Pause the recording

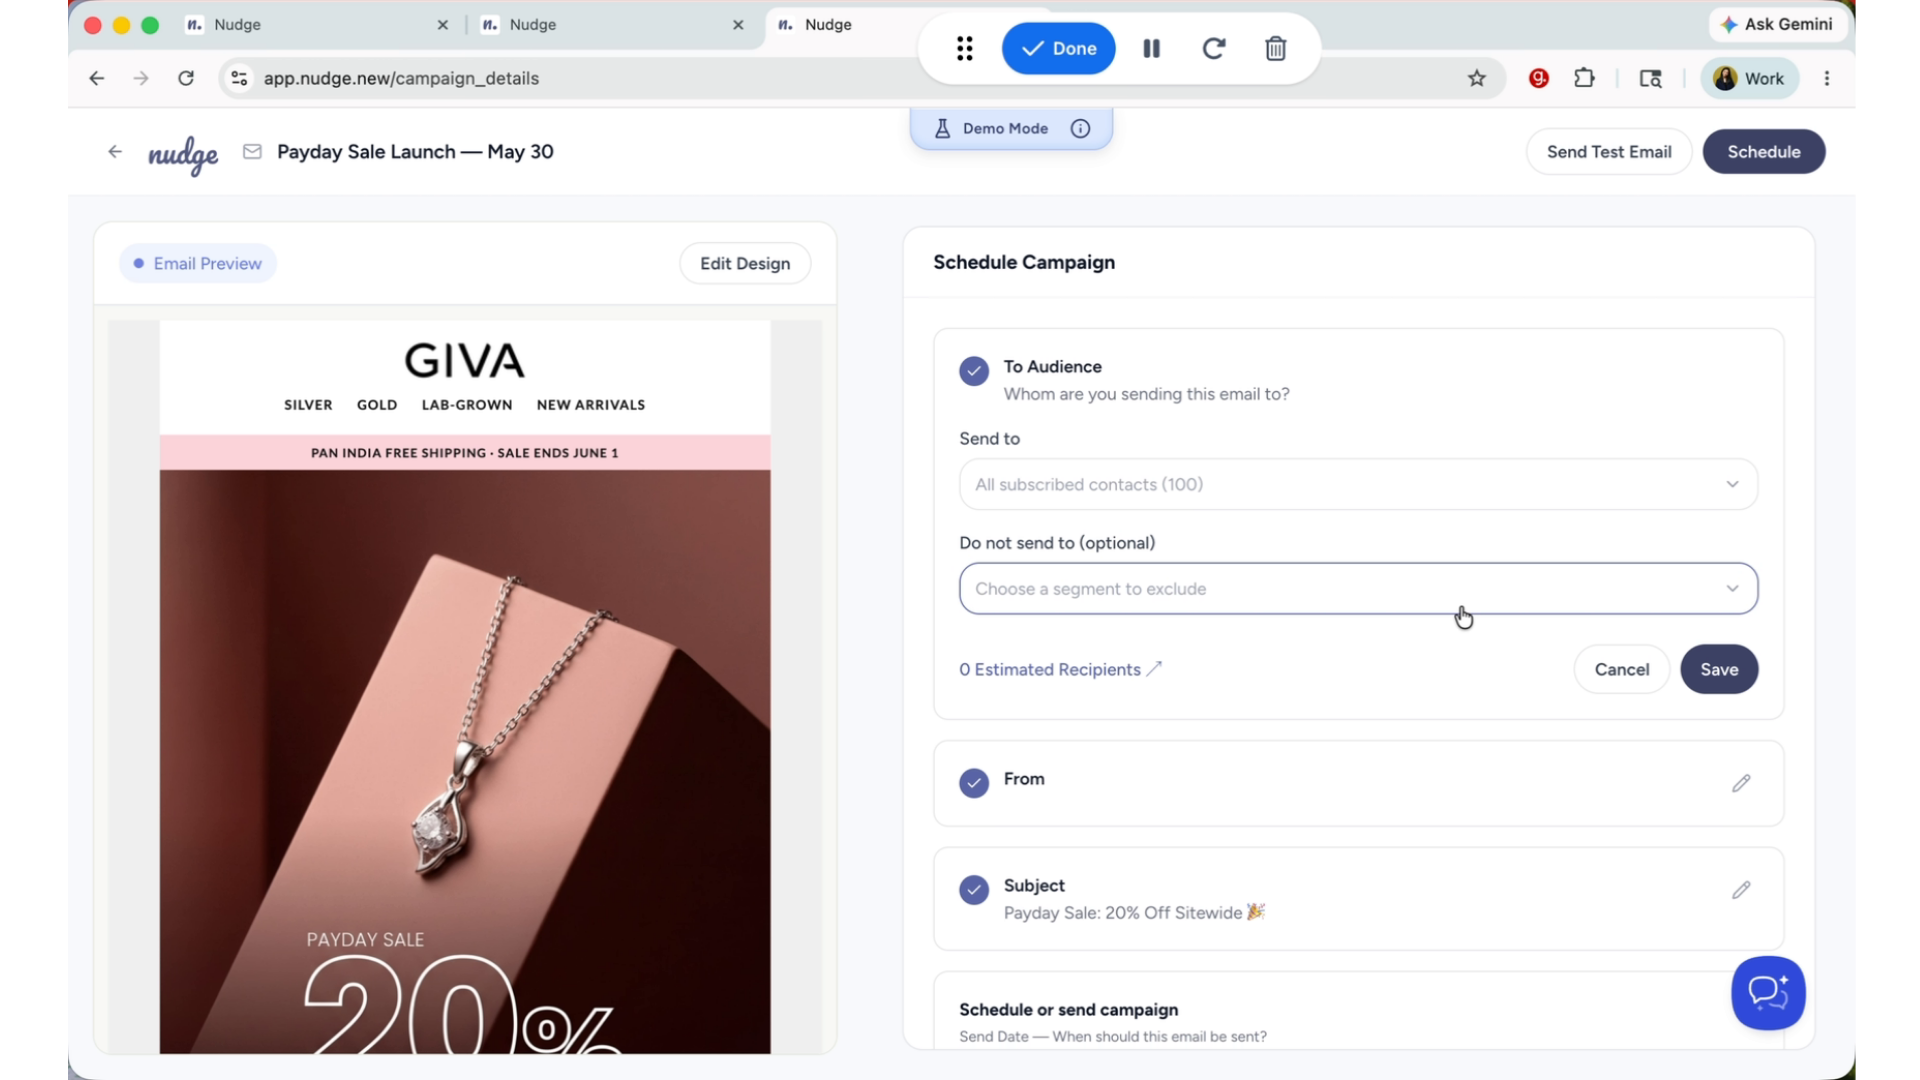(1151, 48)
